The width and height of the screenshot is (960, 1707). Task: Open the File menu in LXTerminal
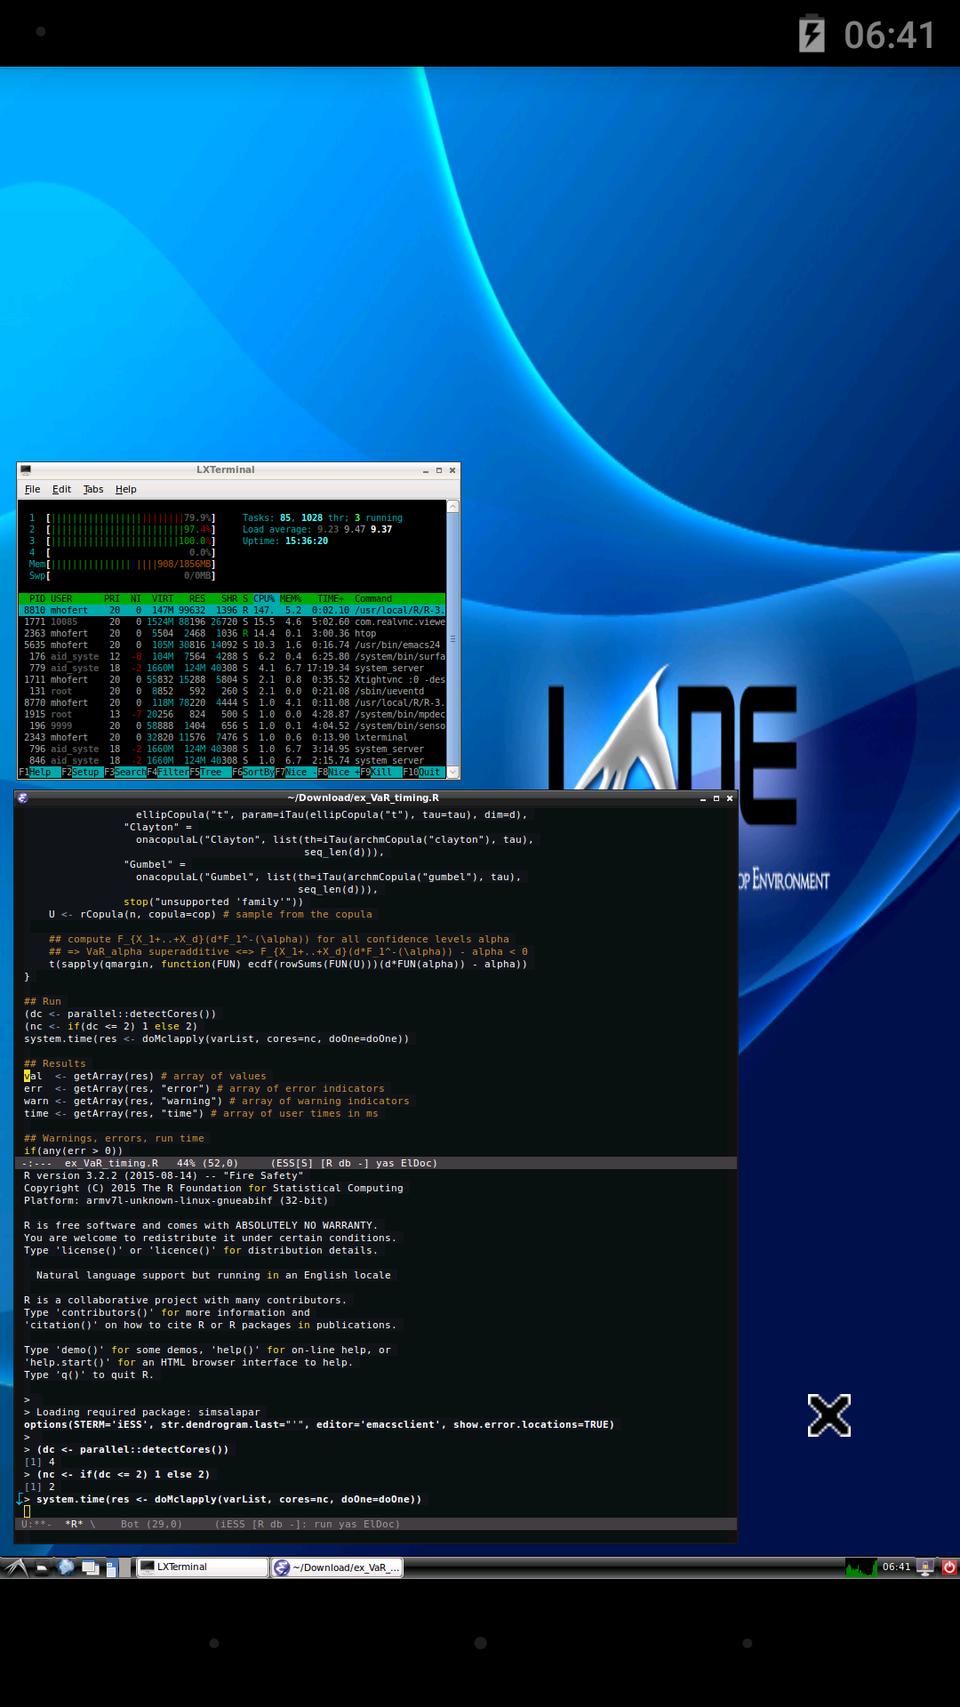pos(32,489)
